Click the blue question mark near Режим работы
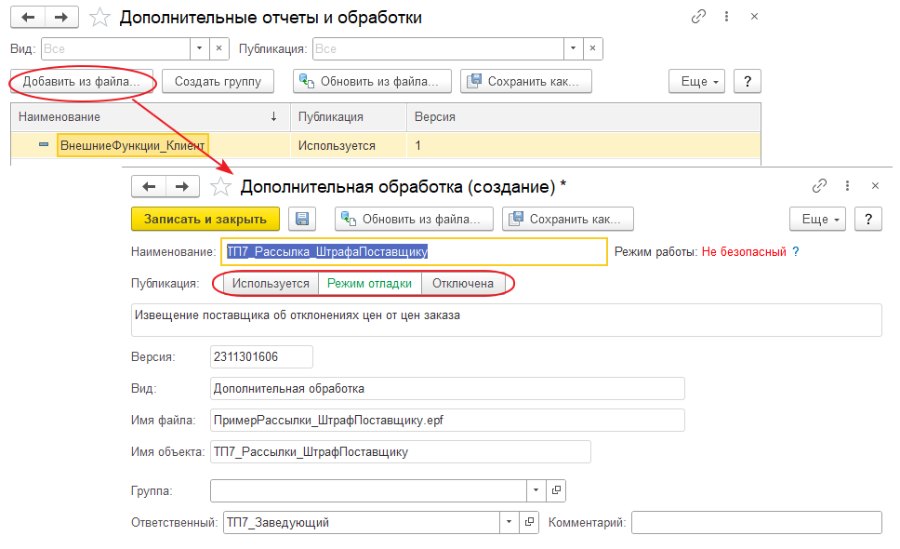The width and height of the screenshot is (900, 549). pyautogui.click(x=796, y=252)
